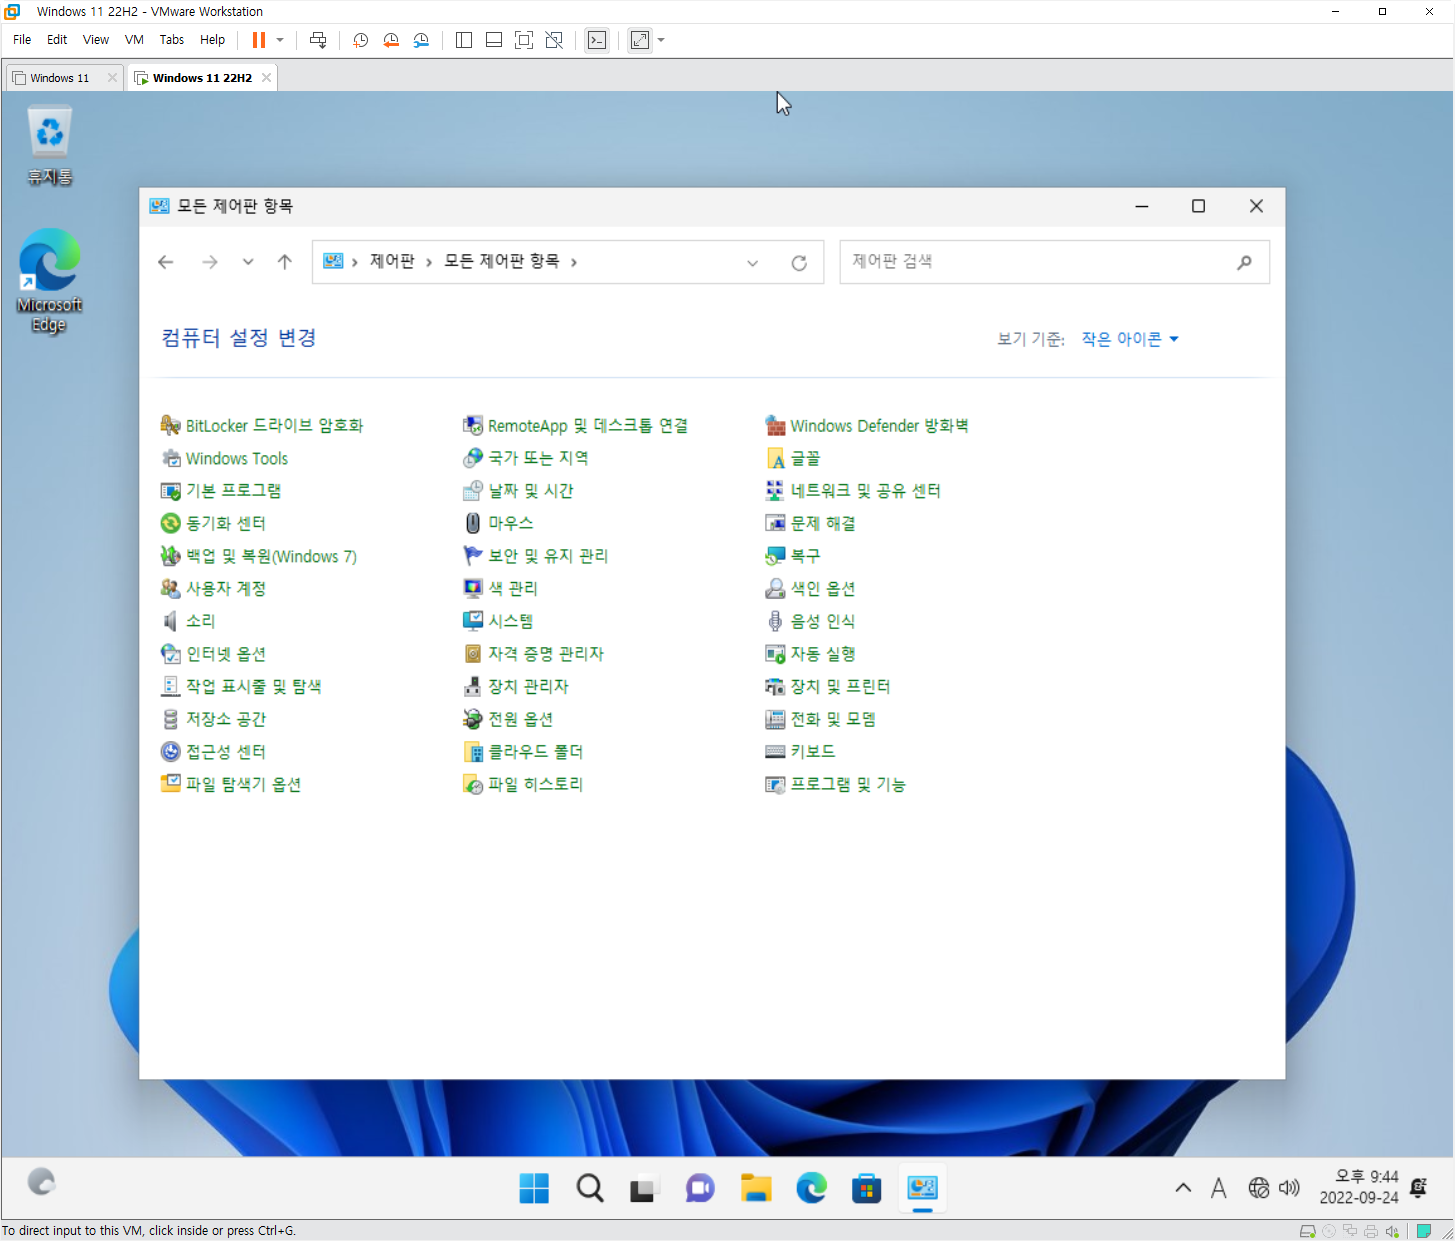Viewport: 1455px width, 1241px height.
Task: Open 음성 인식 microphone icon
Action: pyautogui.click(x=775, y=621)
